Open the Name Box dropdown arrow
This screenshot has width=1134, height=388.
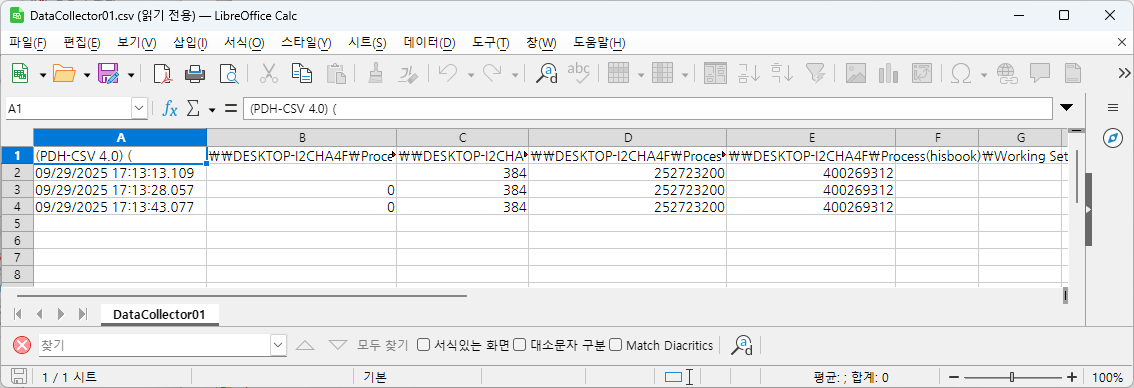pos(139,109)
